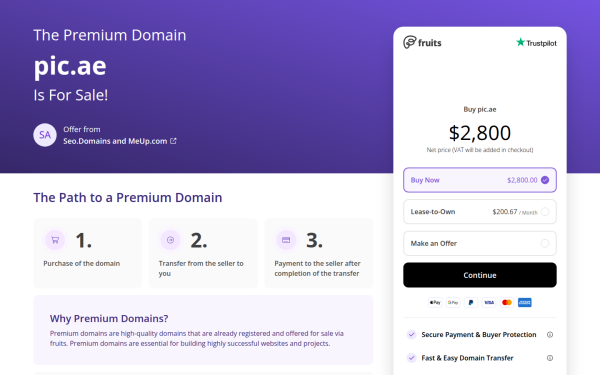Click the transfer arrow icon in step 2

(x=170, y=240)
